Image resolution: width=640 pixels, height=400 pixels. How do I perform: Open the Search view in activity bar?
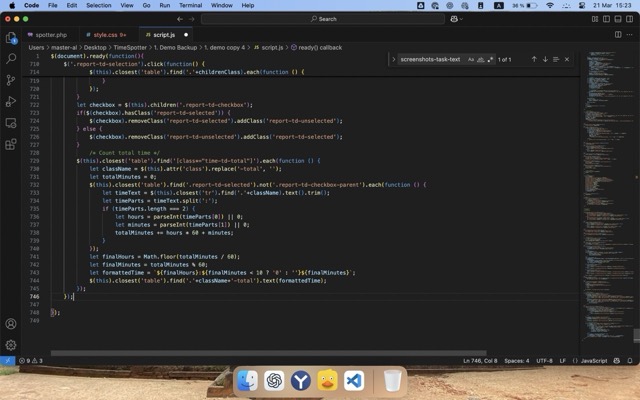pos(11,59)
